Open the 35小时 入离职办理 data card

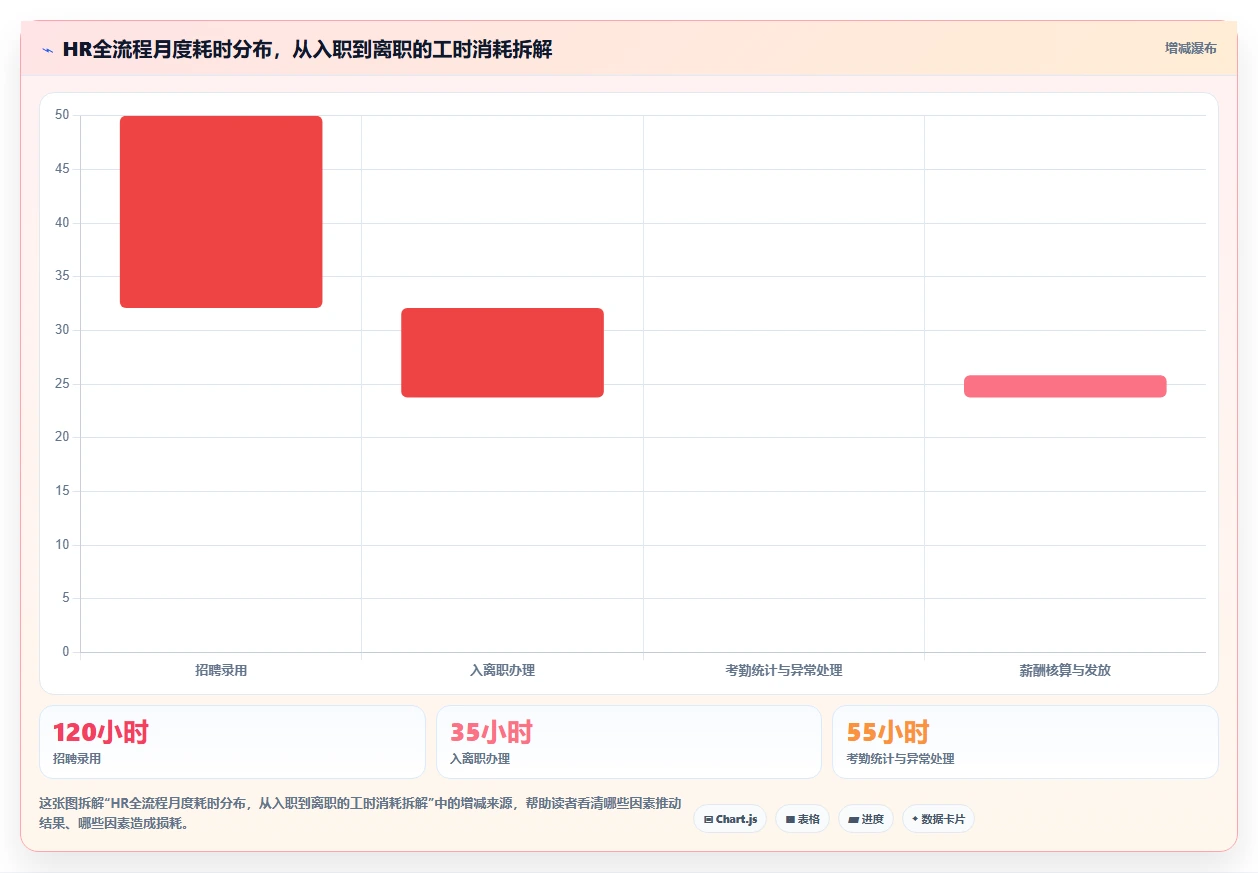628,742
